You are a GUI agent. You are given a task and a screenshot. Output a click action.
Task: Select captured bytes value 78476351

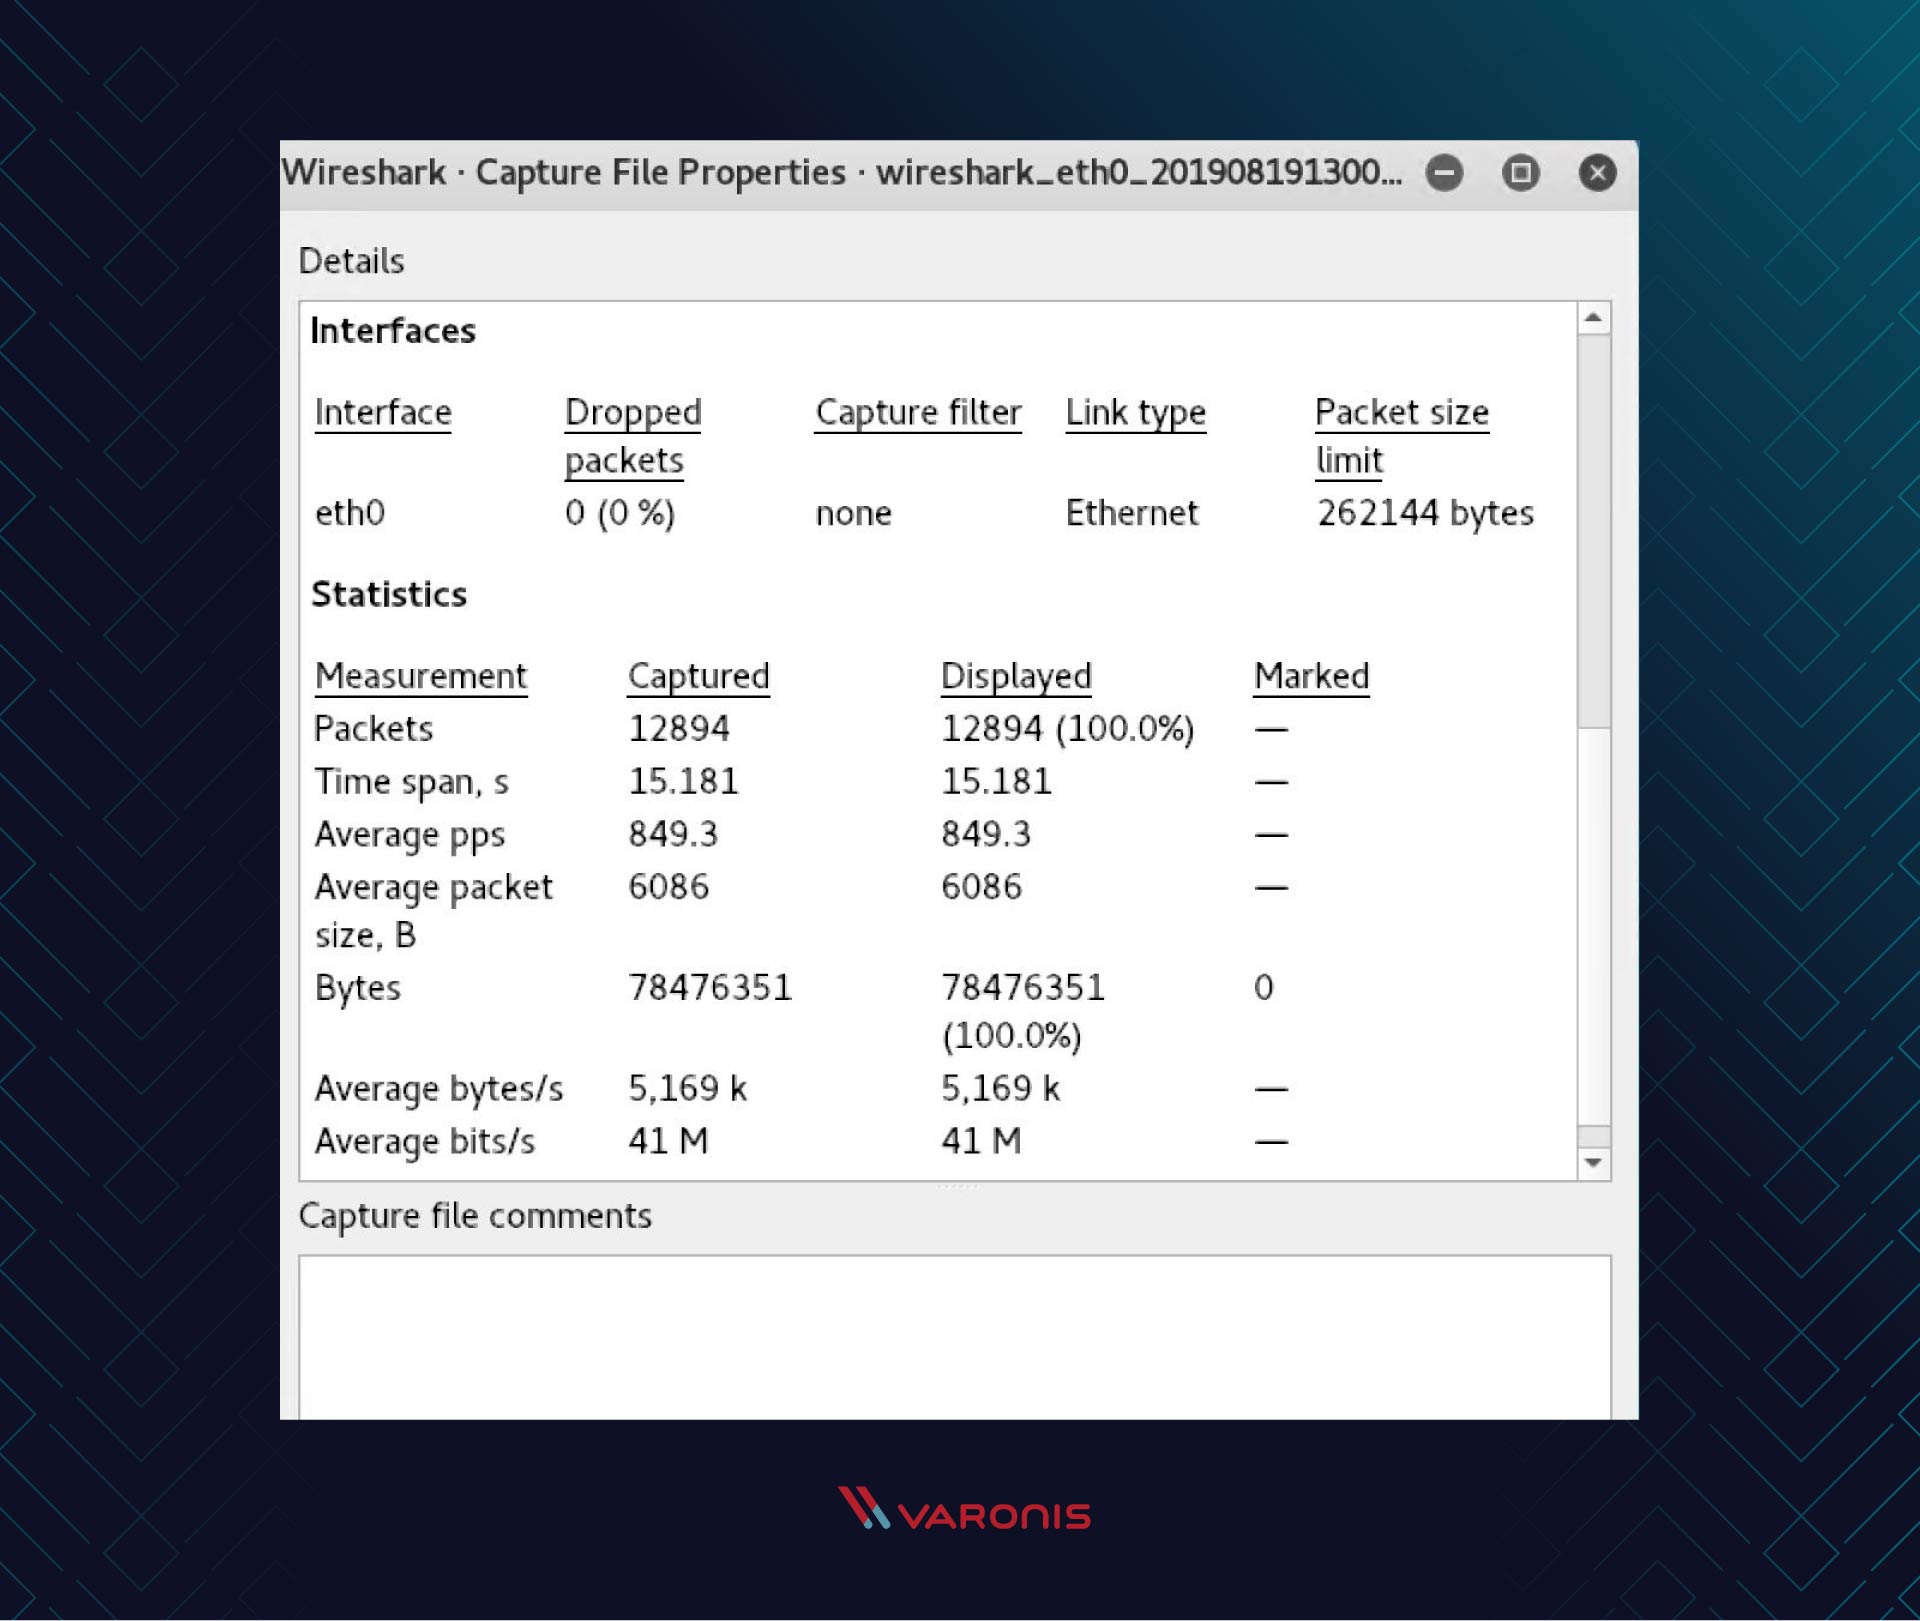point(710,988)
